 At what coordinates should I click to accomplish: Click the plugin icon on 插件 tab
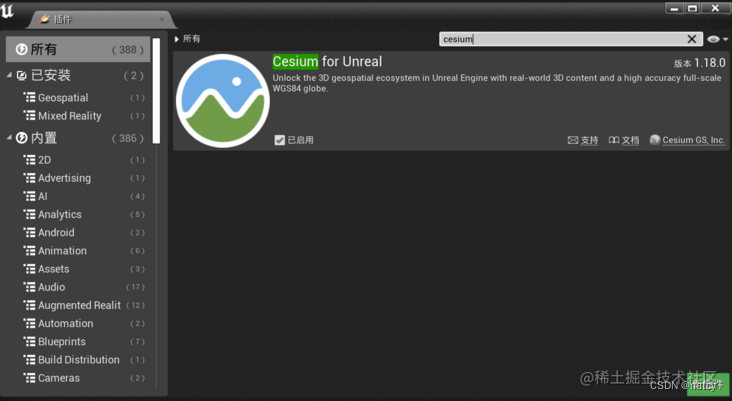(x=44, y=19)
